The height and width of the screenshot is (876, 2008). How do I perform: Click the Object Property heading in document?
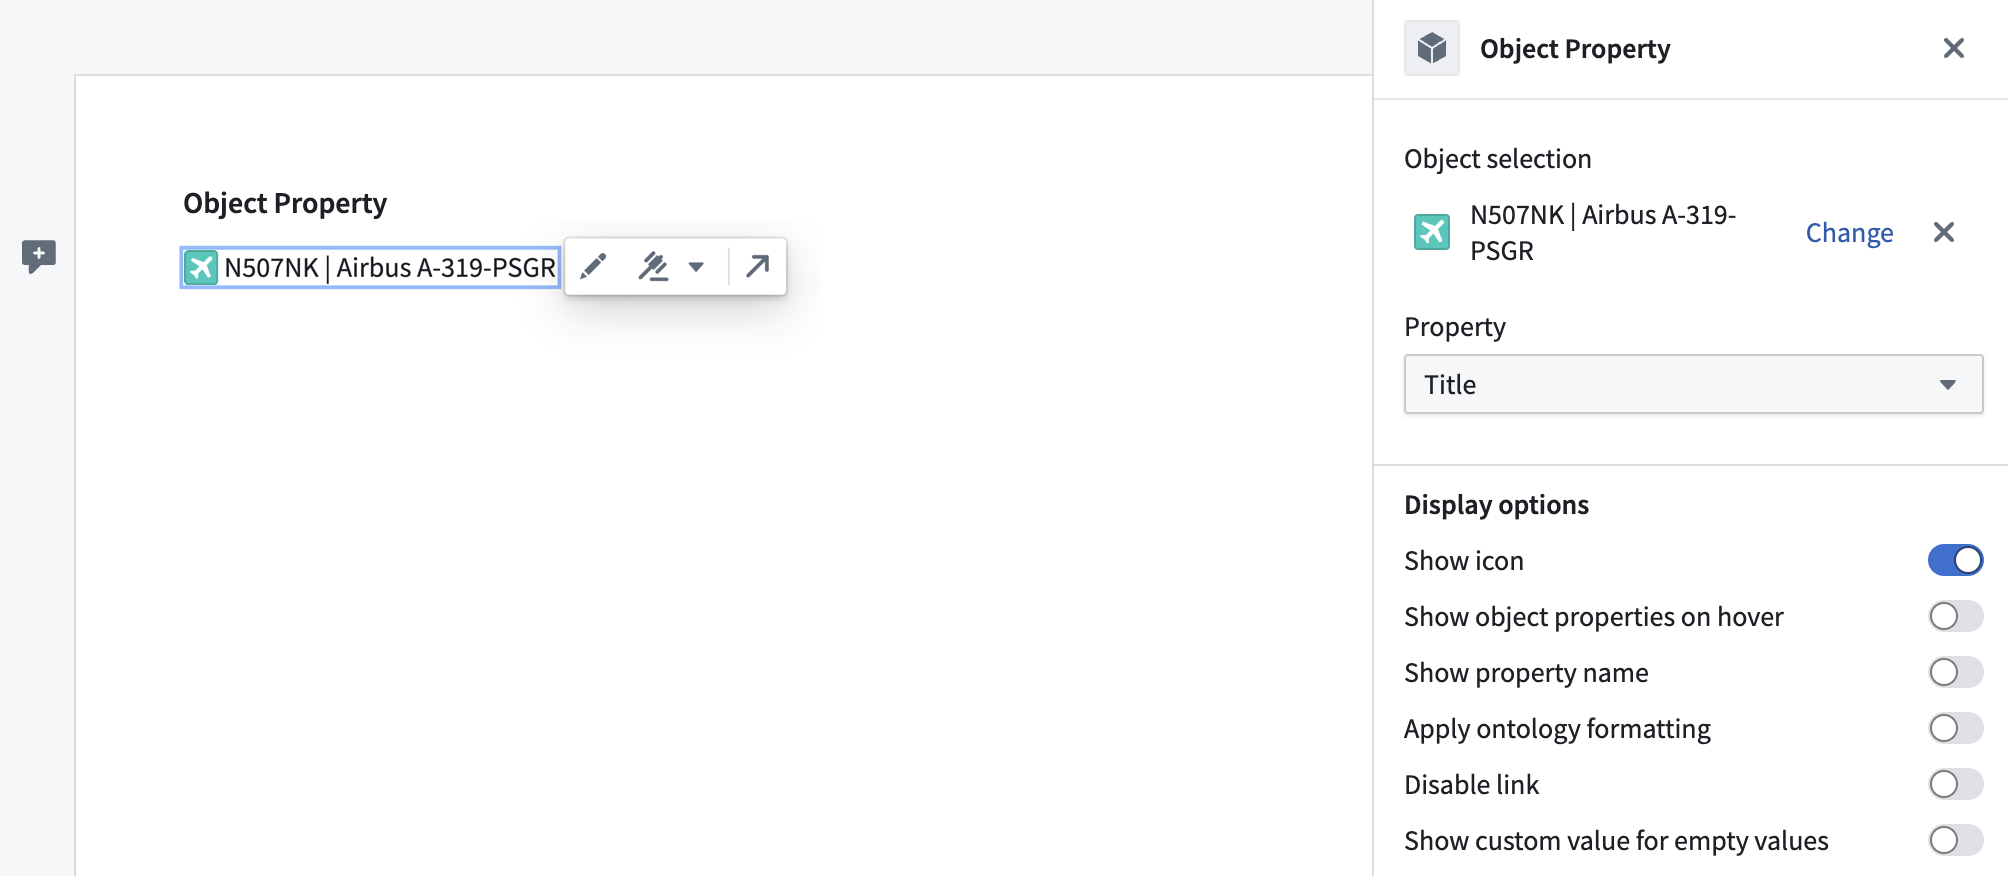285,203
